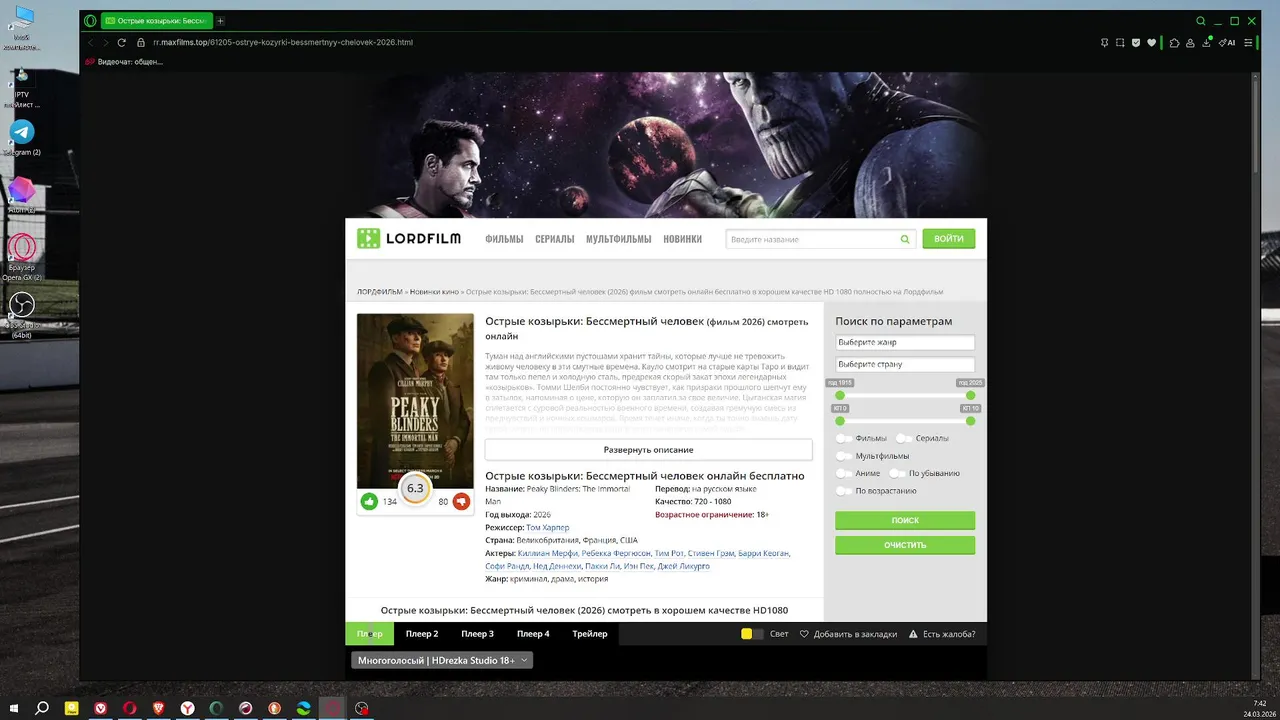1280x720 pixels.
Task: Toggle the Свет light switch
Action: pos(752,634)
